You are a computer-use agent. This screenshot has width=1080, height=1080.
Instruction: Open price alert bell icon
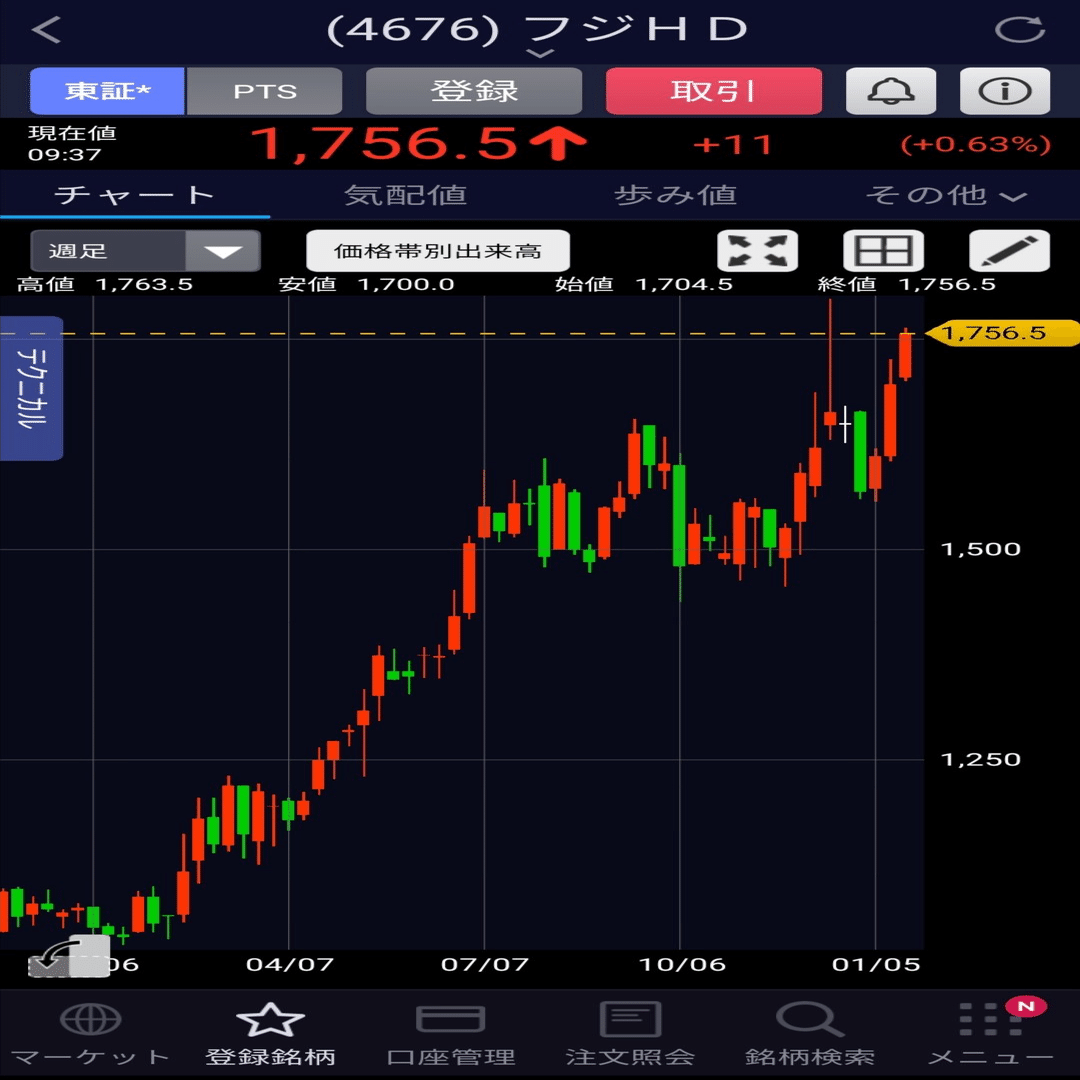point(891,91)
